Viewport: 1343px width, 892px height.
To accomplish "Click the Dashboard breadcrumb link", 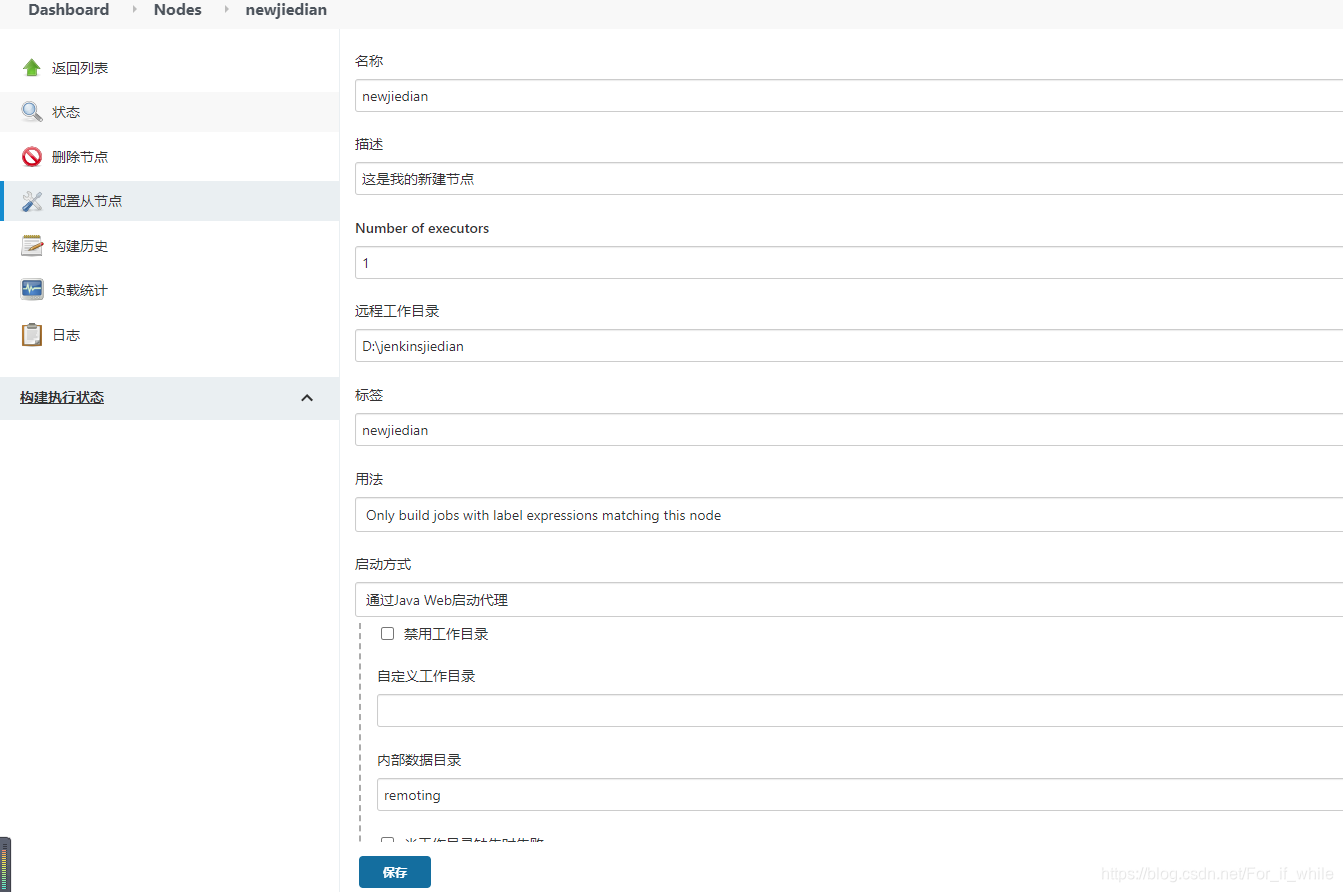I will [x=69, y=10].
